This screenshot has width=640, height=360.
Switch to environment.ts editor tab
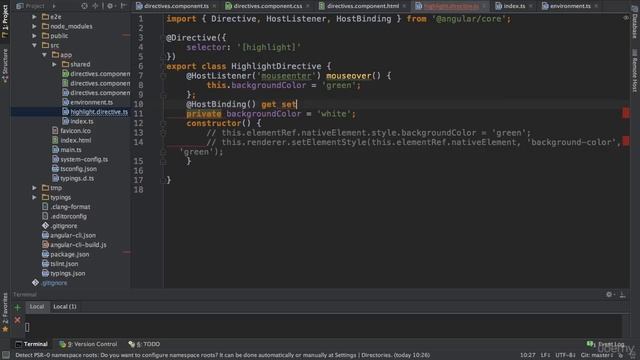(570, 6)
